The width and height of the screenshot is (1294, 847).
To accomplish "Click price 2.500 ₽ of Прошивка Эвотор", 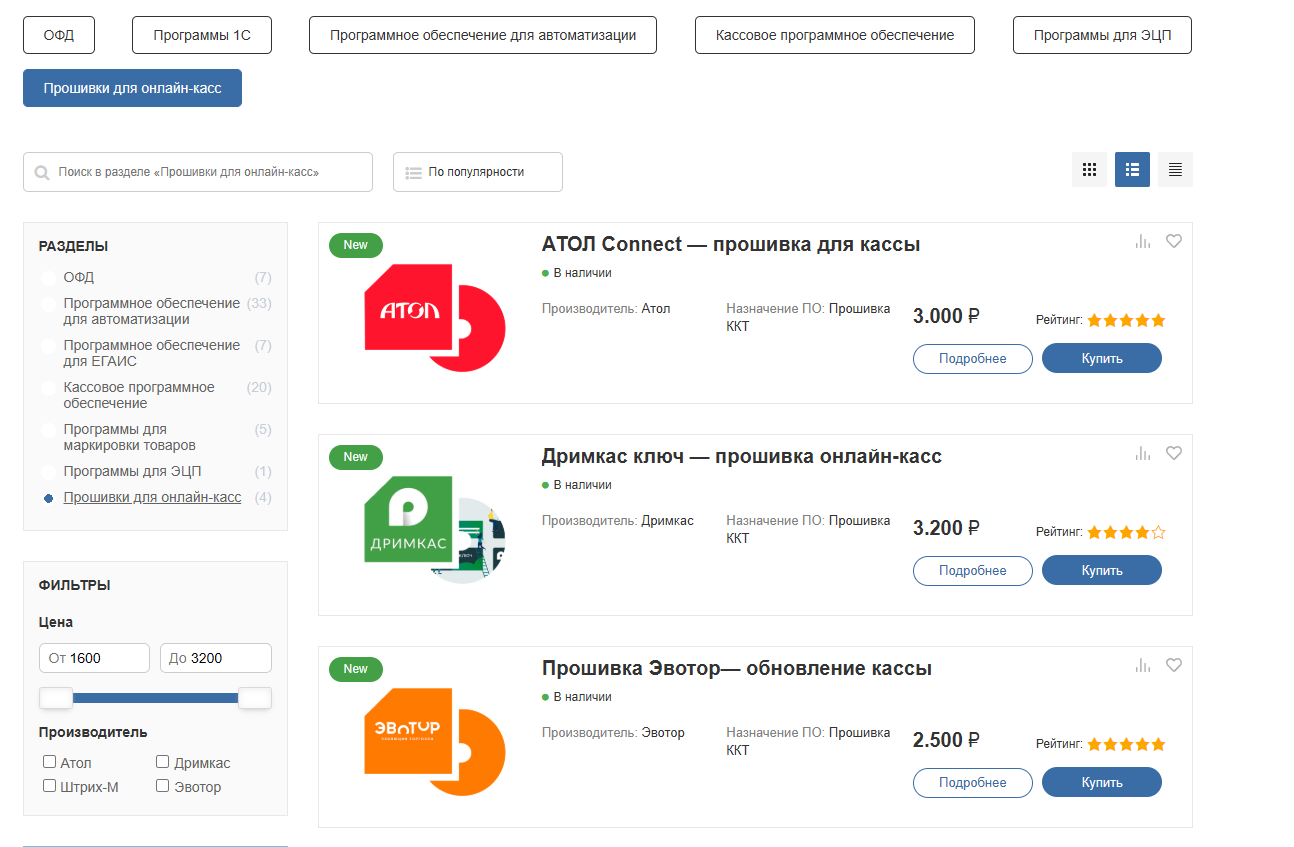I will (946, 740).
